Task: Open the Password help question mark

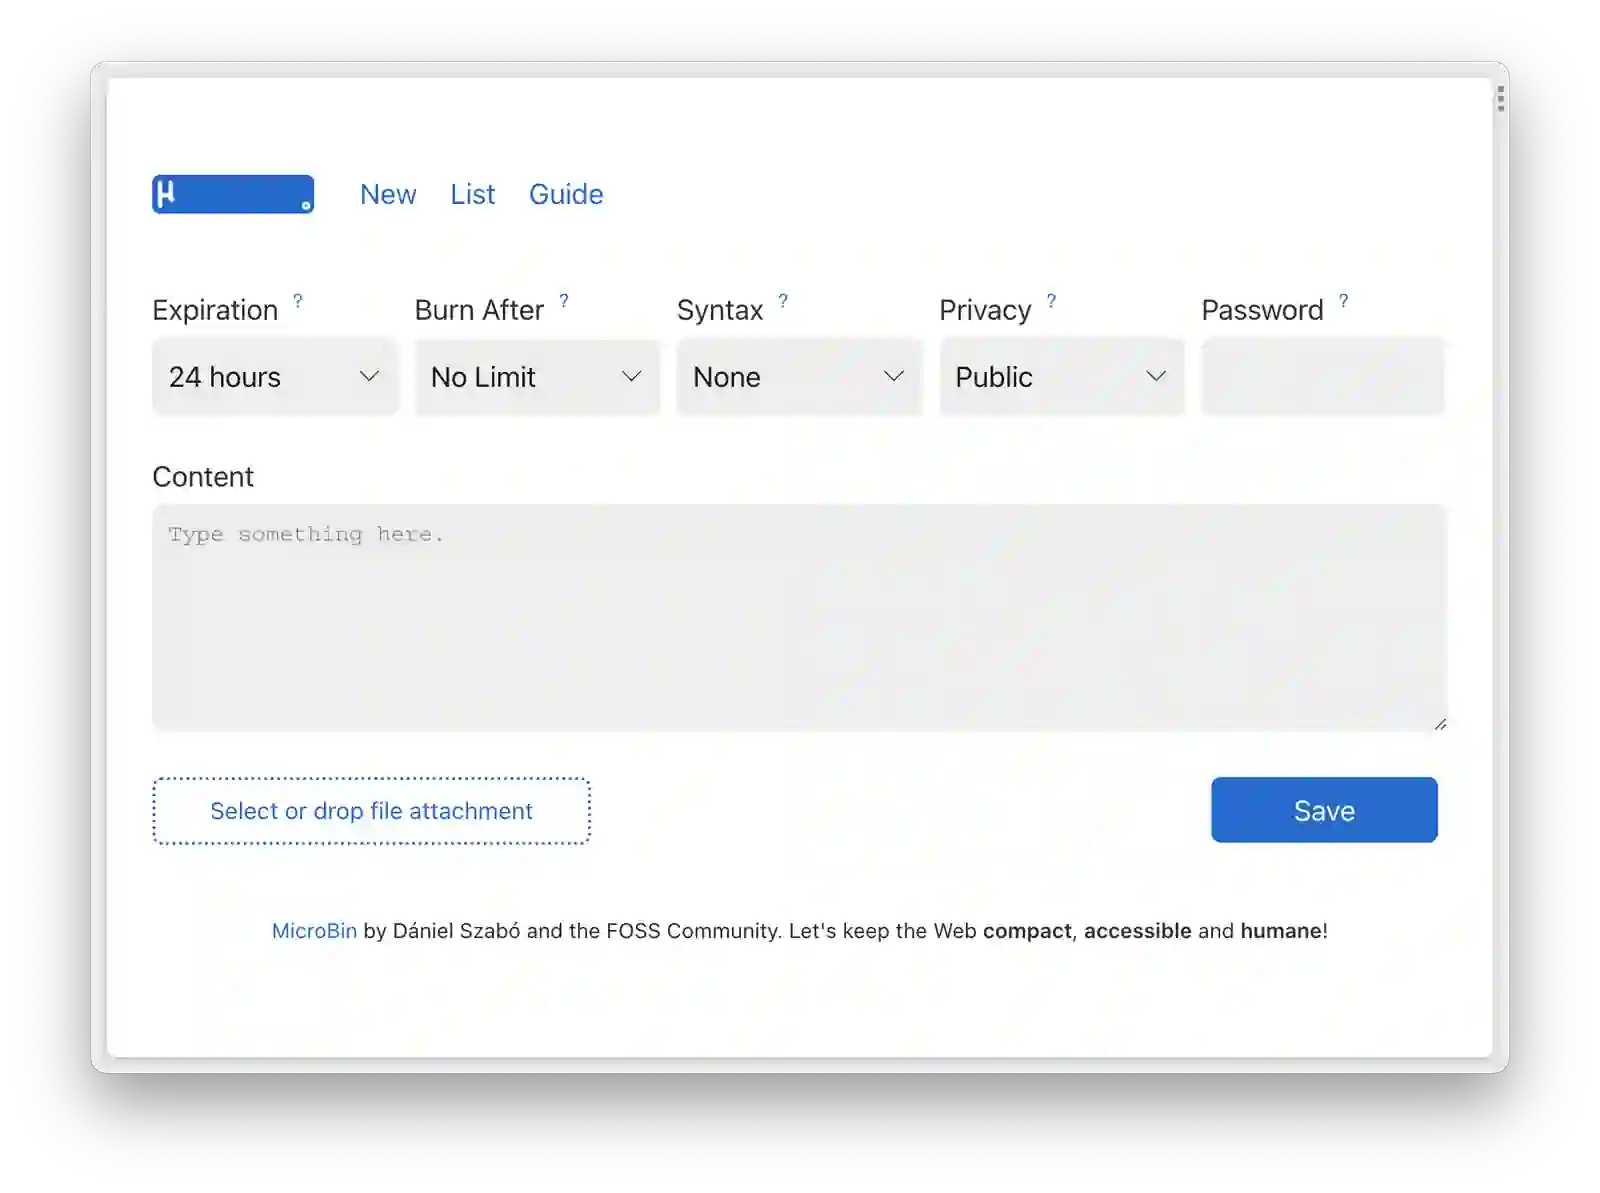Action: [1343, 300]
